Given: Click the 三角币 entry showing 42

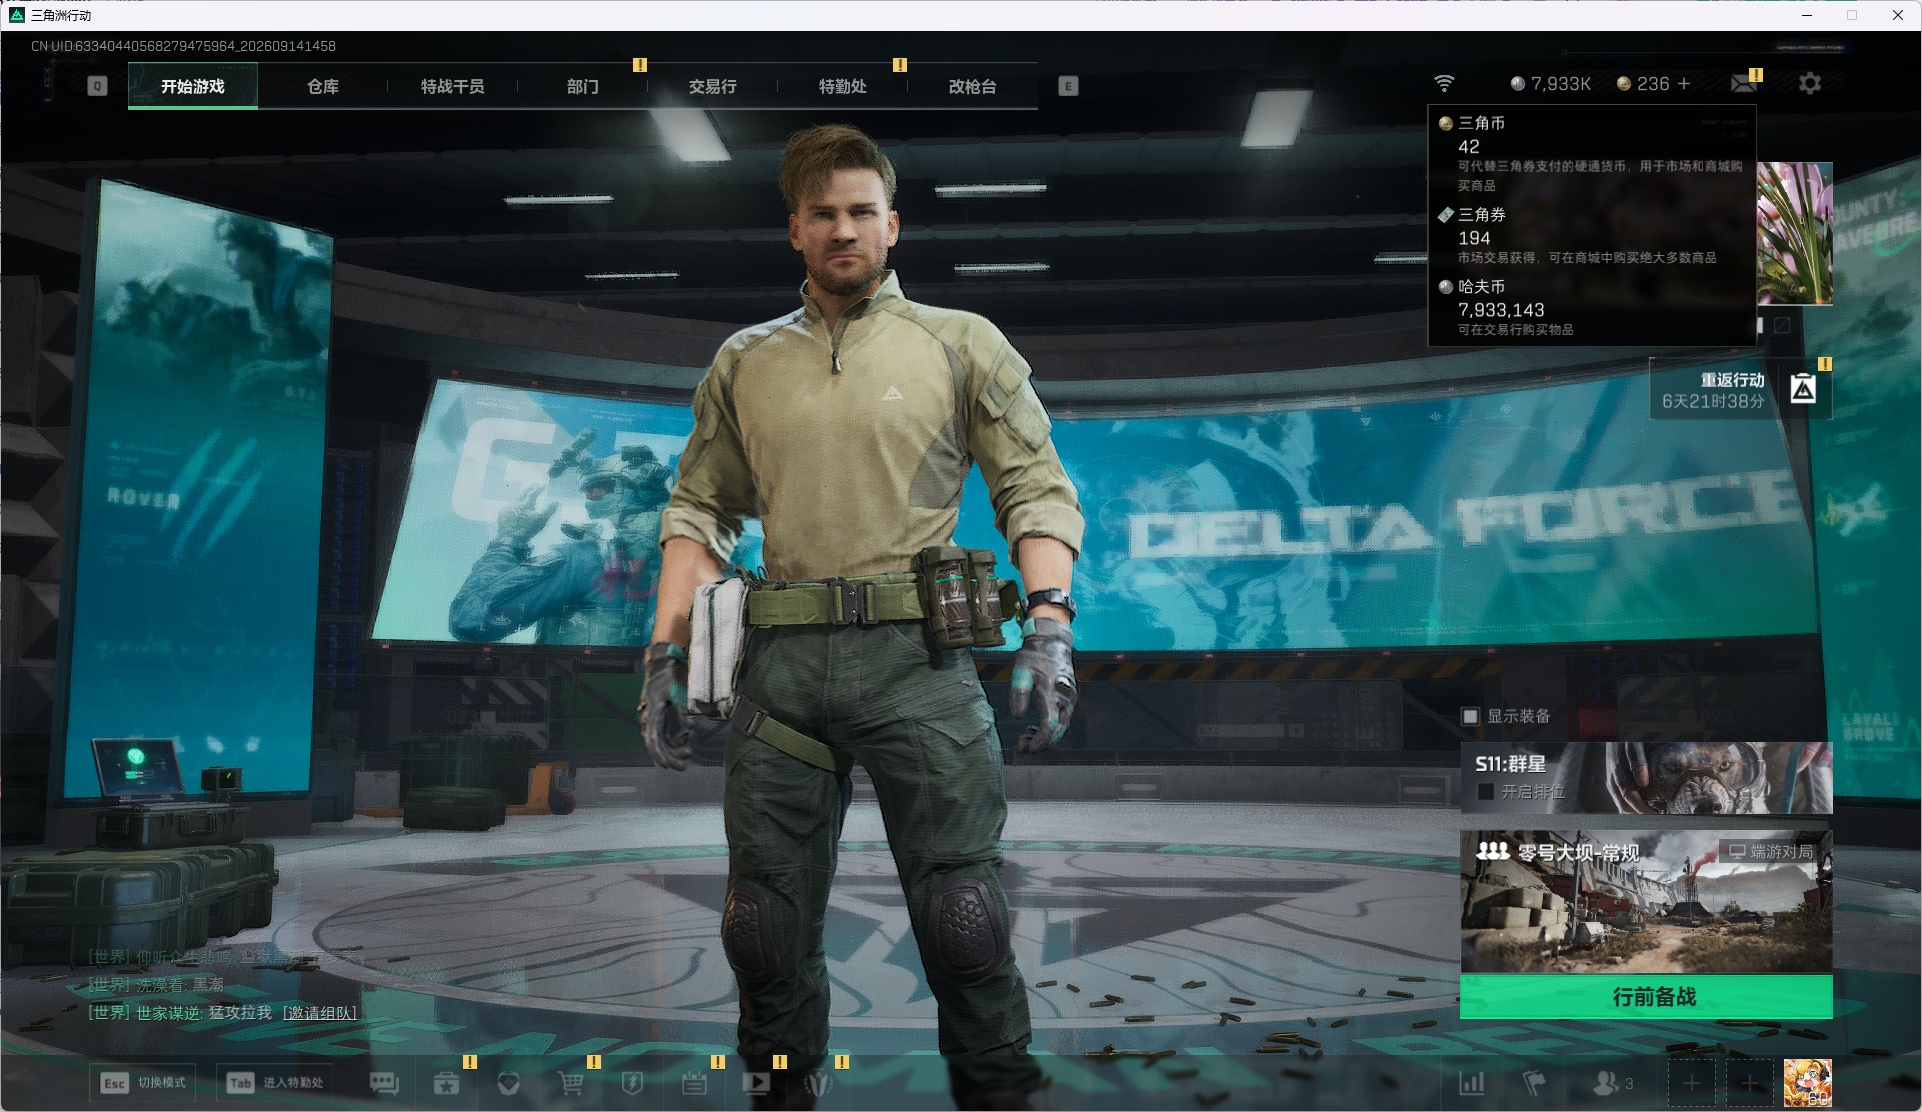Looking at the screenshot, I should click(1592, 152).
